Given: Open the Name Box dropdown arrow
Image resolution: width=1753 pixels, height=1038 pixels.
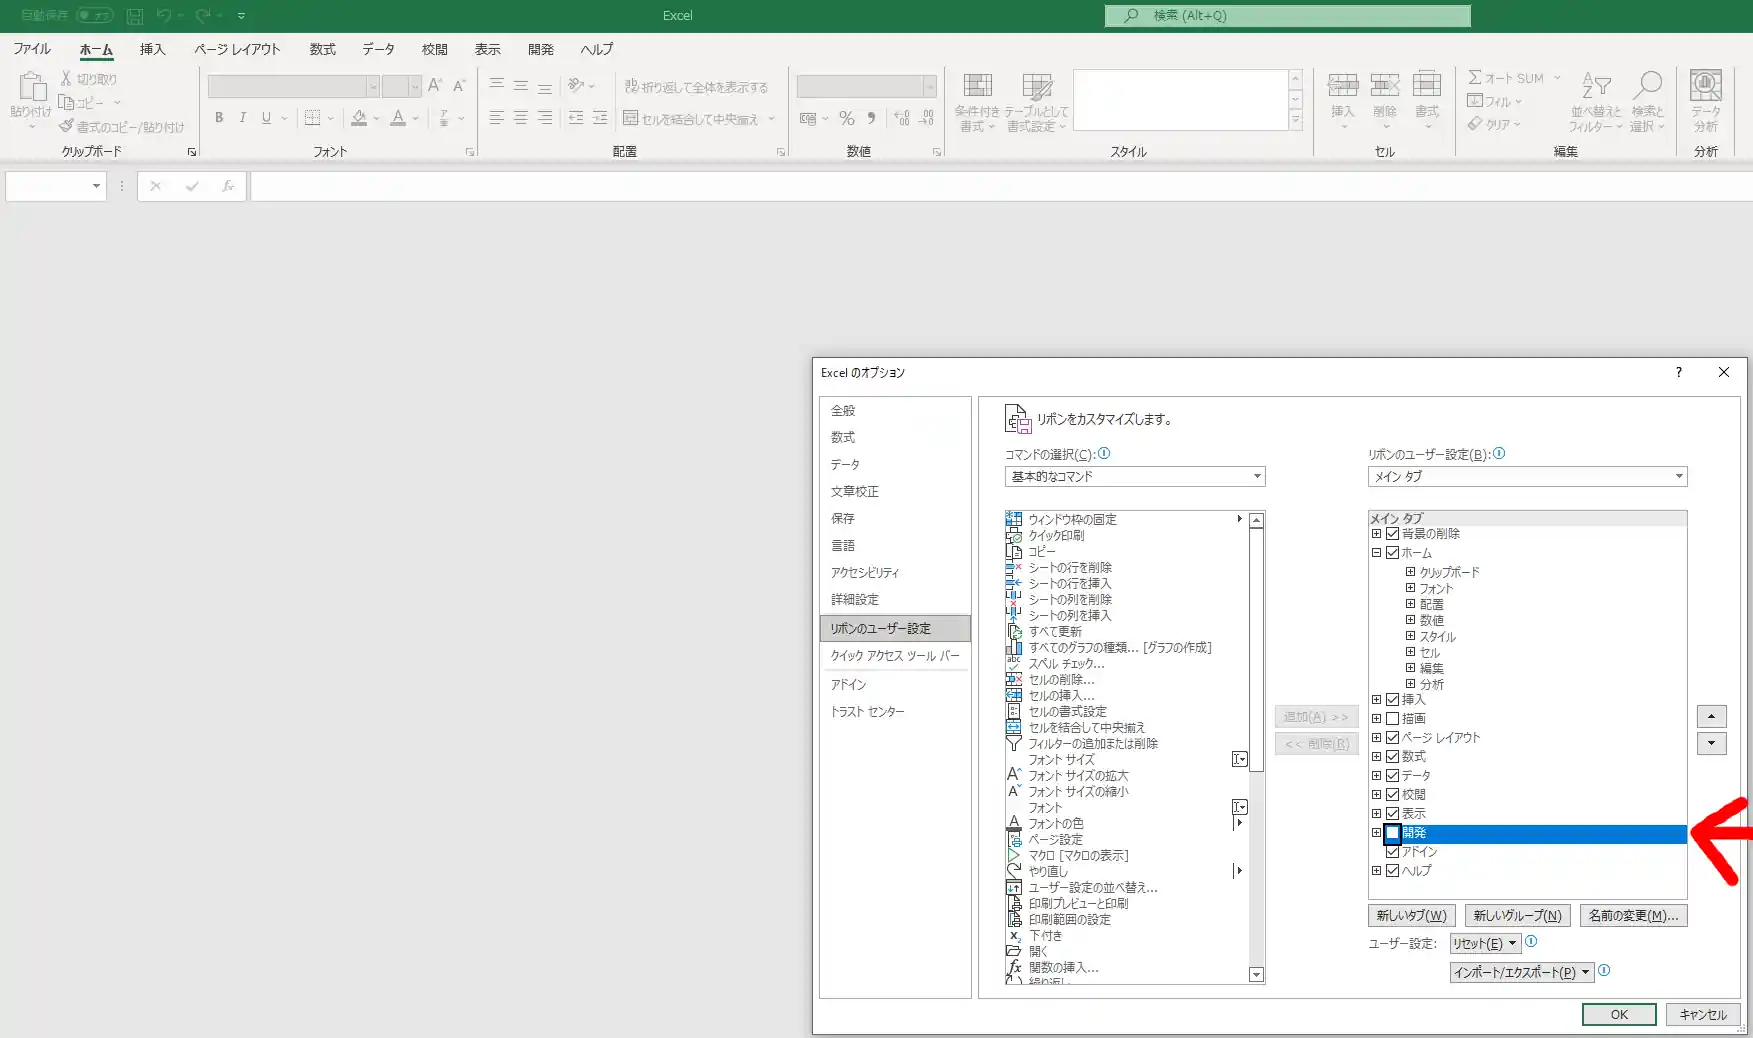Looking at the screenshot, I should click(96, 186).
